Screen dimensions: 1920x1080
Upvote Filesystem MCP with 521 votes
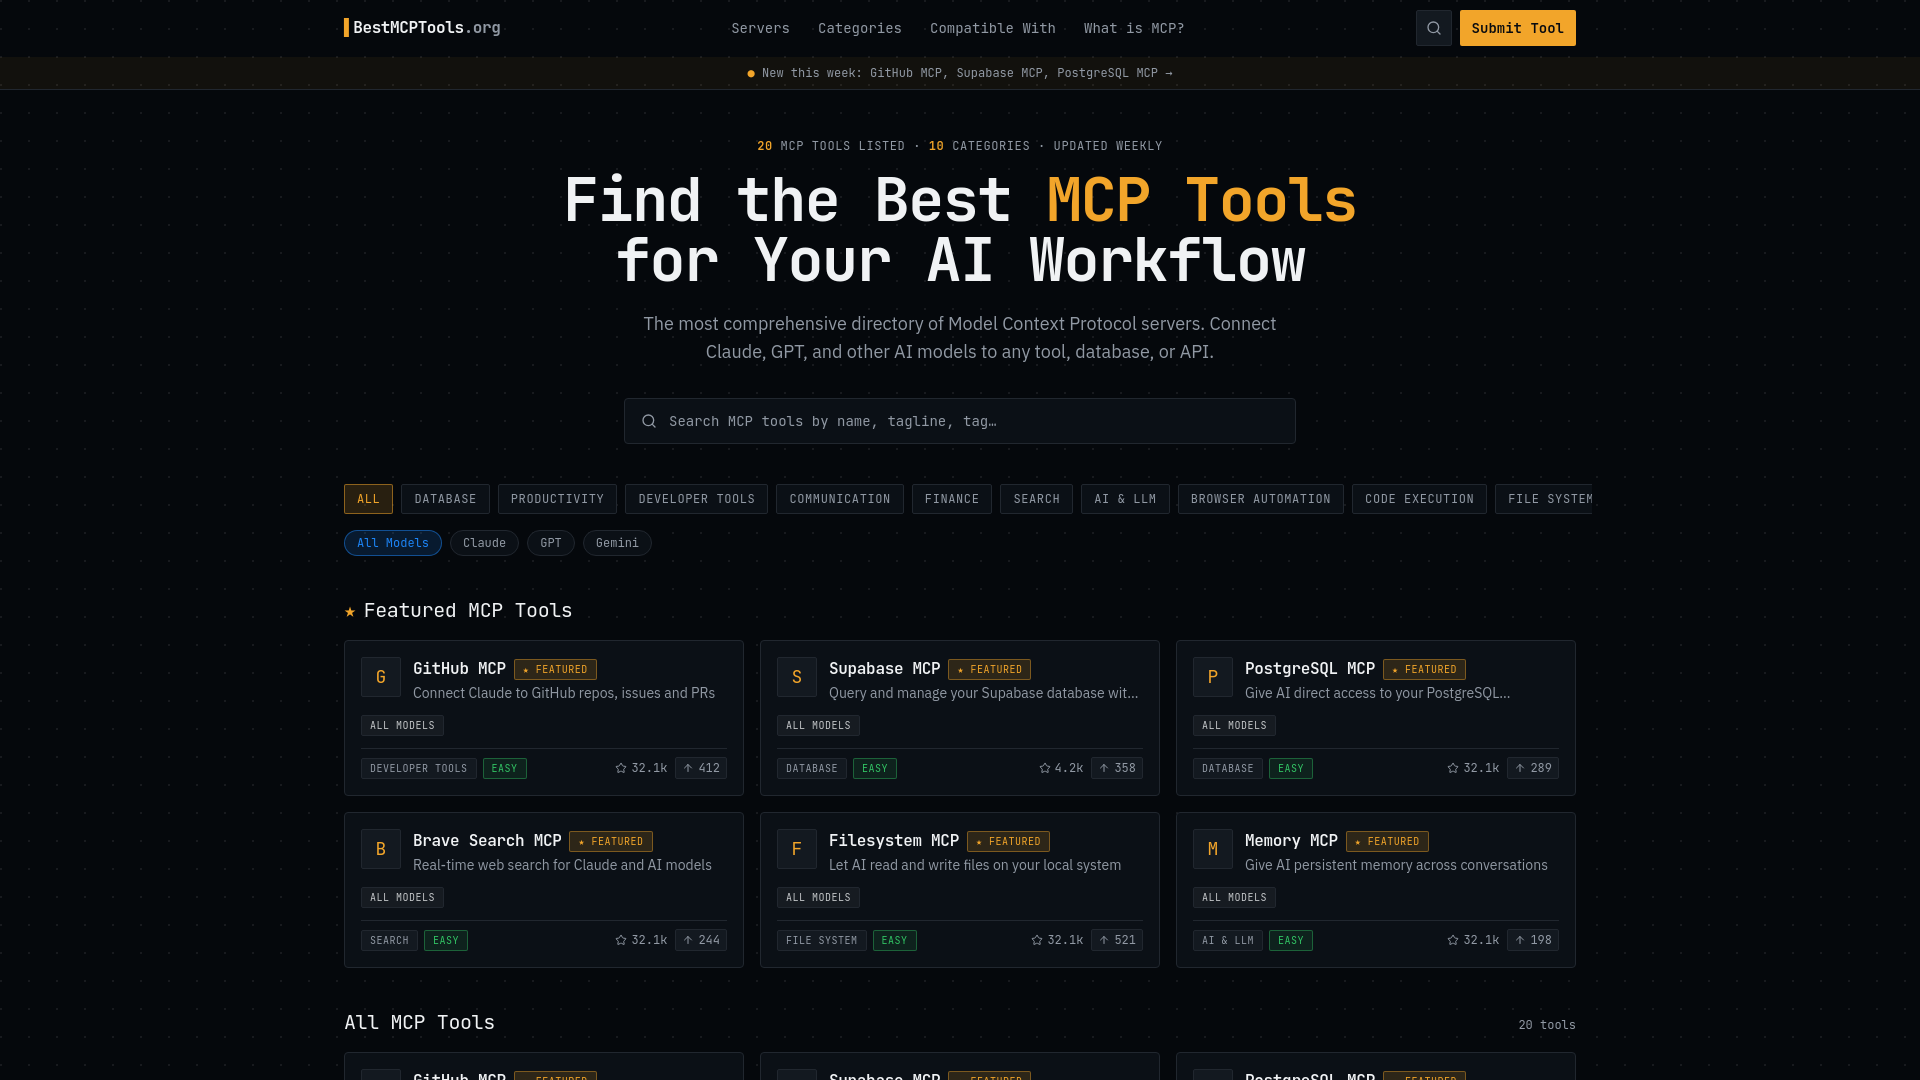point(1117,940)
